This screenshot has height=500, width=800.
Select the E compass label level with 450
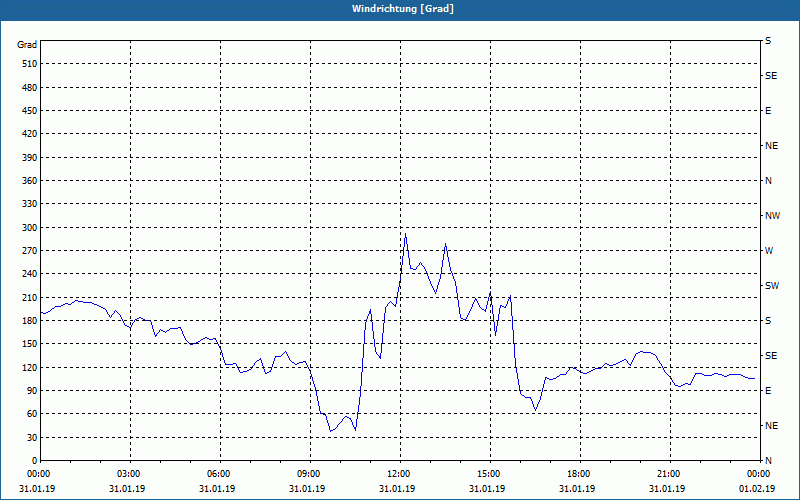(x=768, y=111)
